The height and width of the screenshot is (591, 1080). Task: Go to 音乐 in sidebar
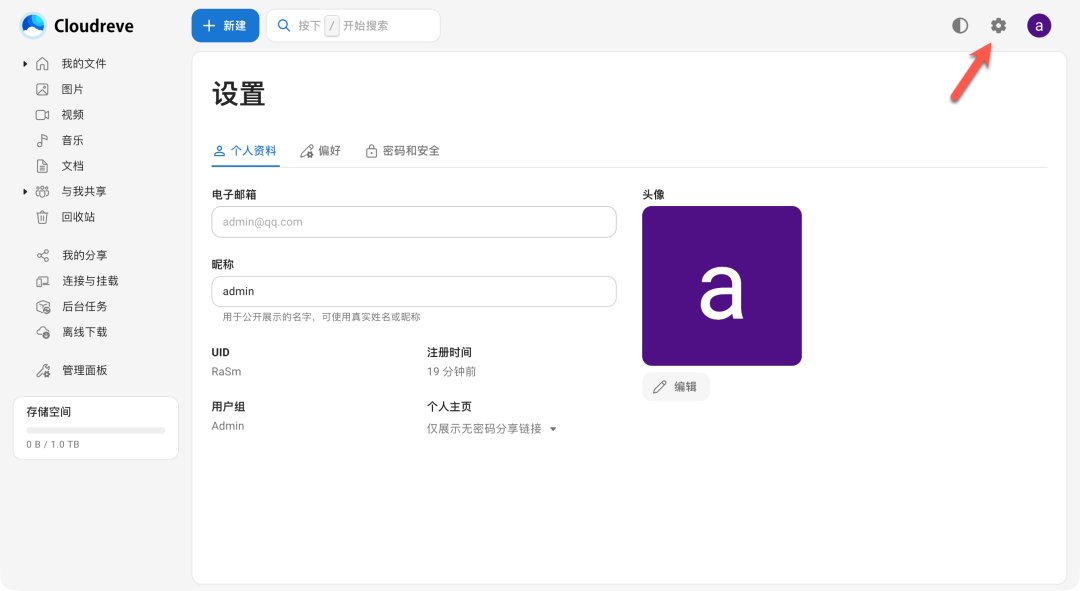[72, 141]
